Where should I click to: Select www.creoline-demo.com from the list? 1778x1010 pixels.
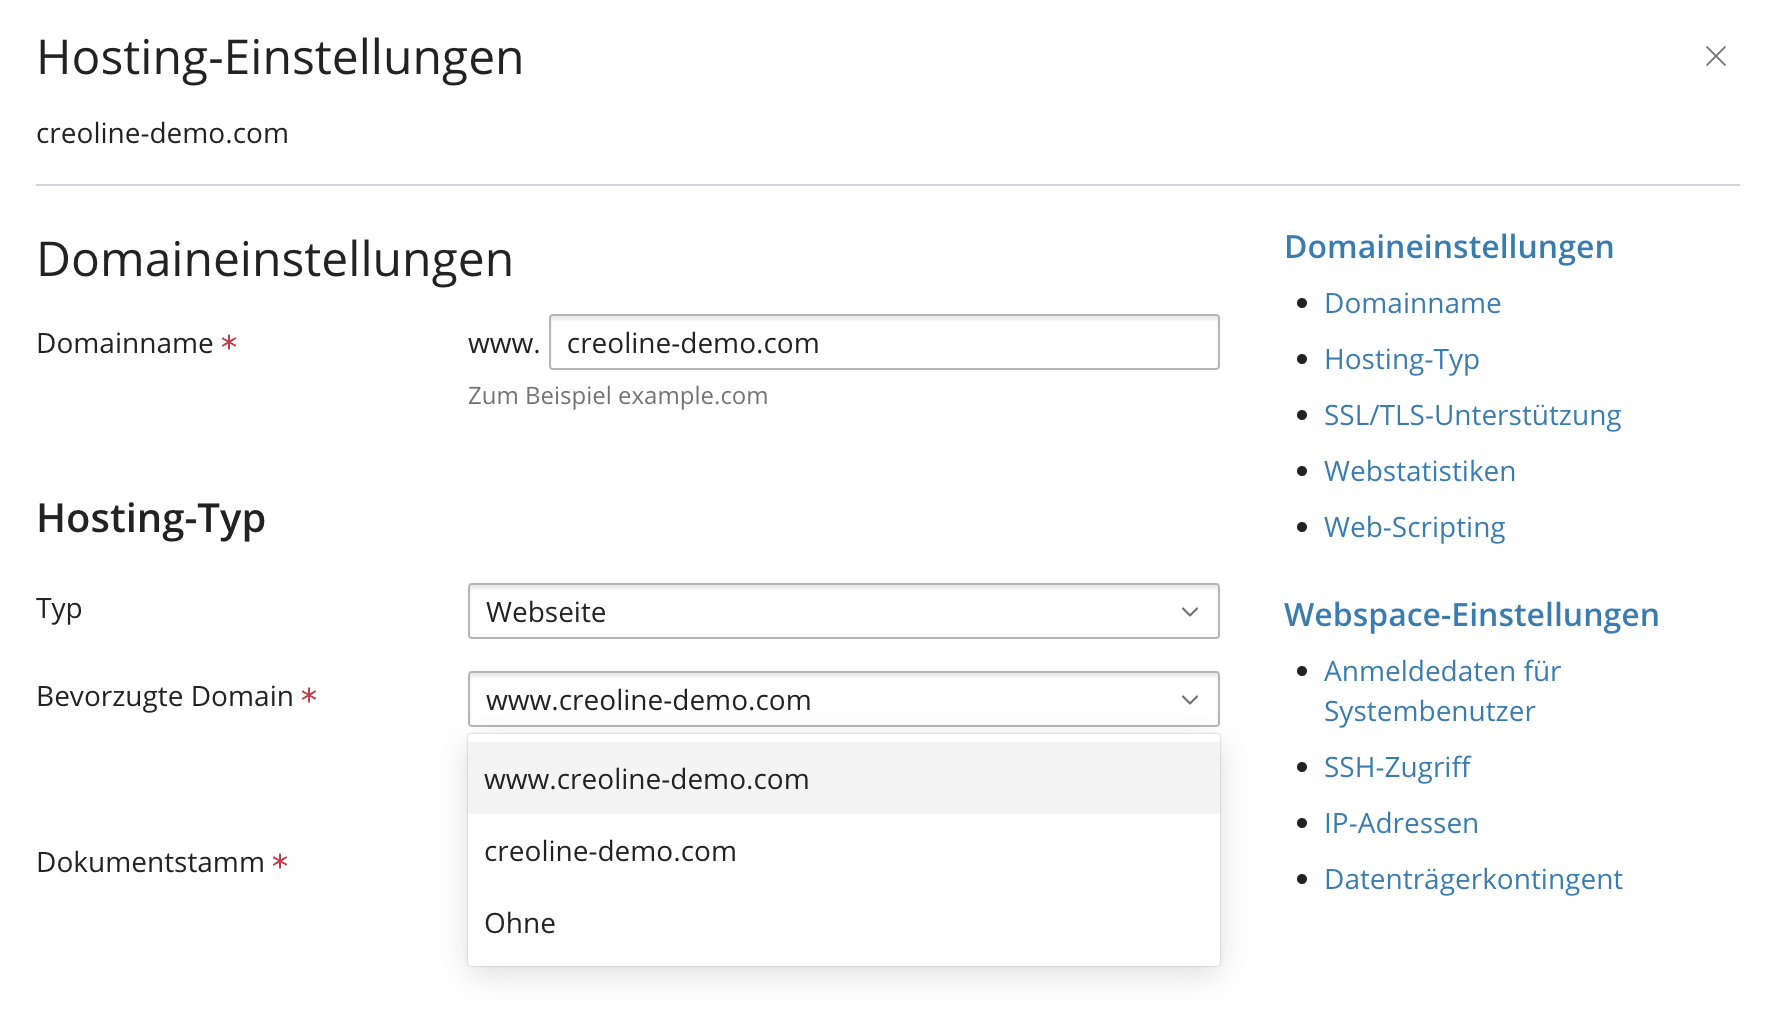(x=843, y=778)
